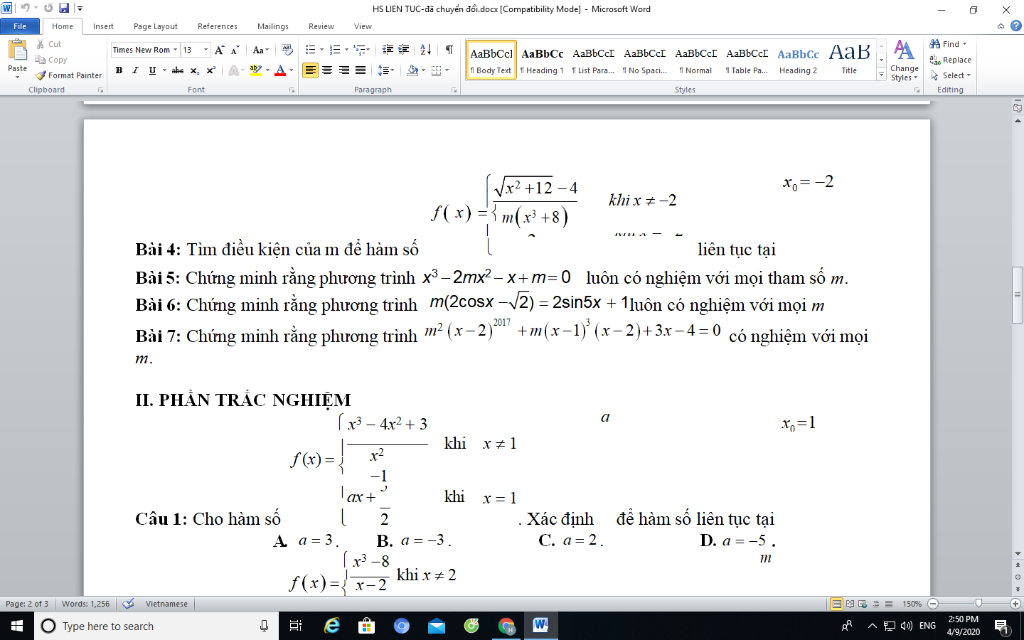Switch to Outline view

click(x=876, y=604)
